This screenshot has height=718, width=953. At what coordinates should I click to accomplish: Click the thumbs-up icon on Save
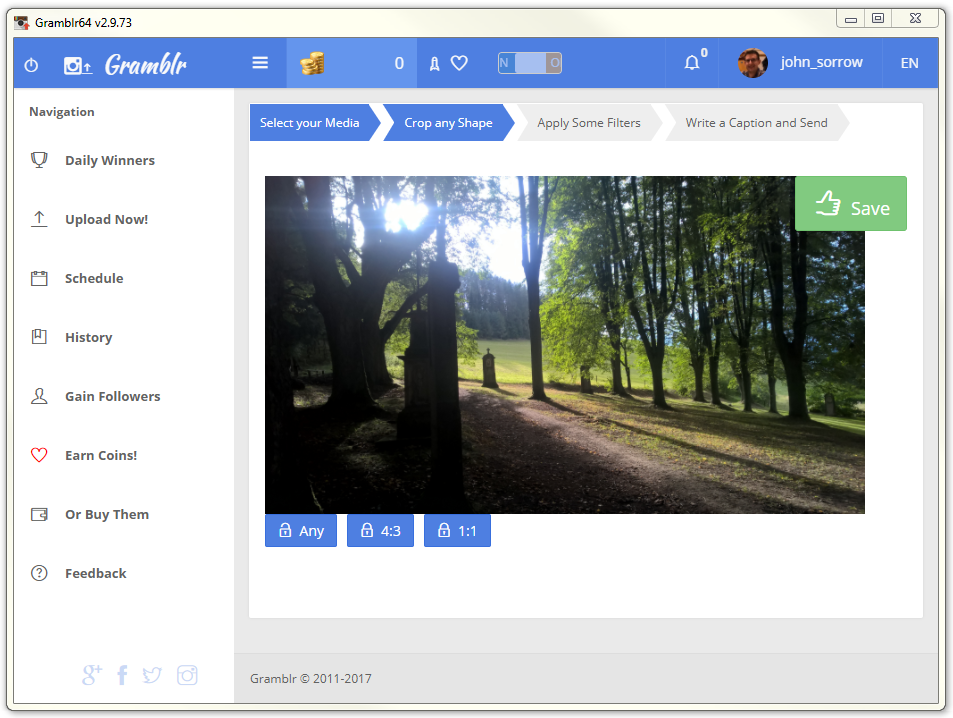pyautogui.click(x=828, y=204)
